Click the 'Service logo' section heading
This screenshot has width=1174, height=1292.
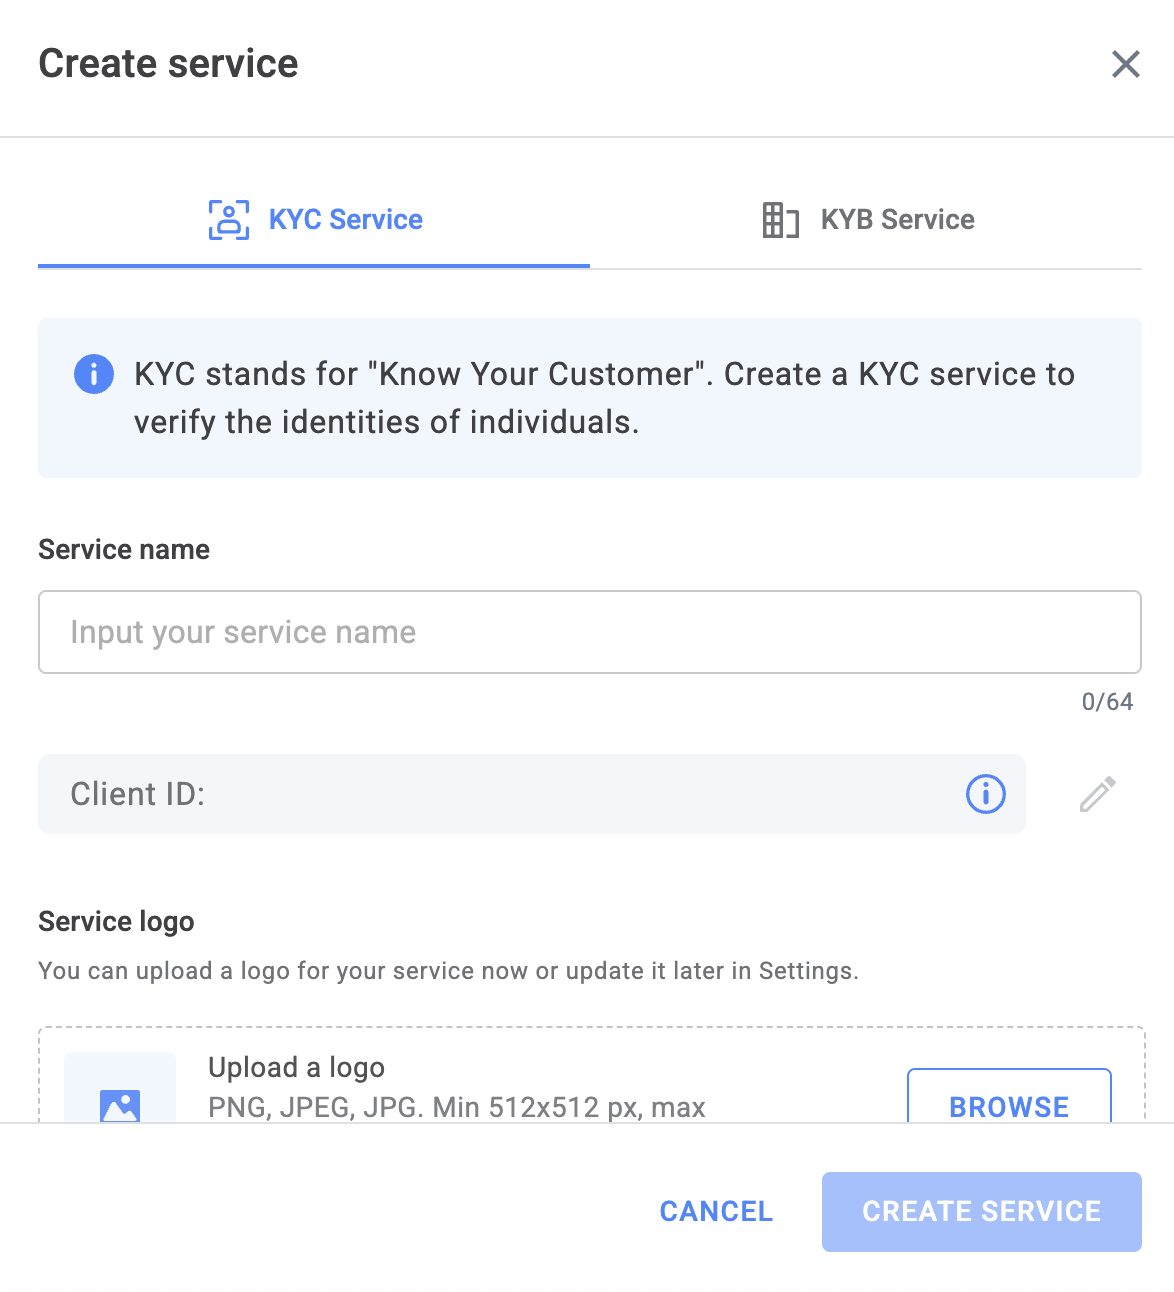pyautogui.click(x=116, y=922)
